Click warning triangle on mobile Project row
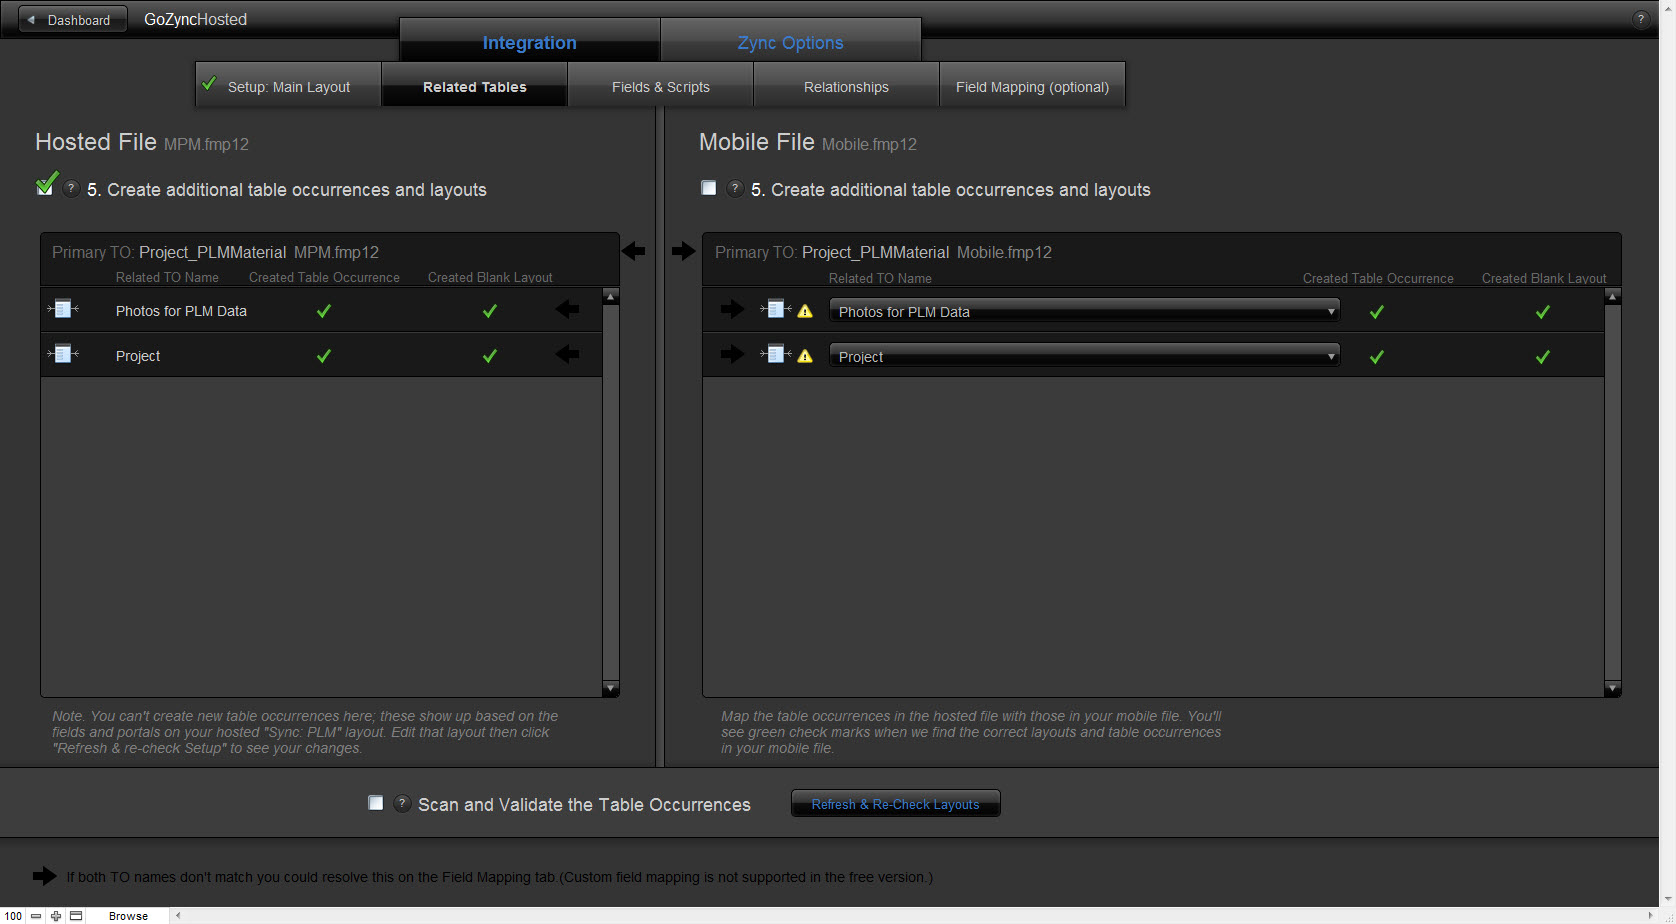This screenshot has width=1676, height=924. [x=805, y=356]
